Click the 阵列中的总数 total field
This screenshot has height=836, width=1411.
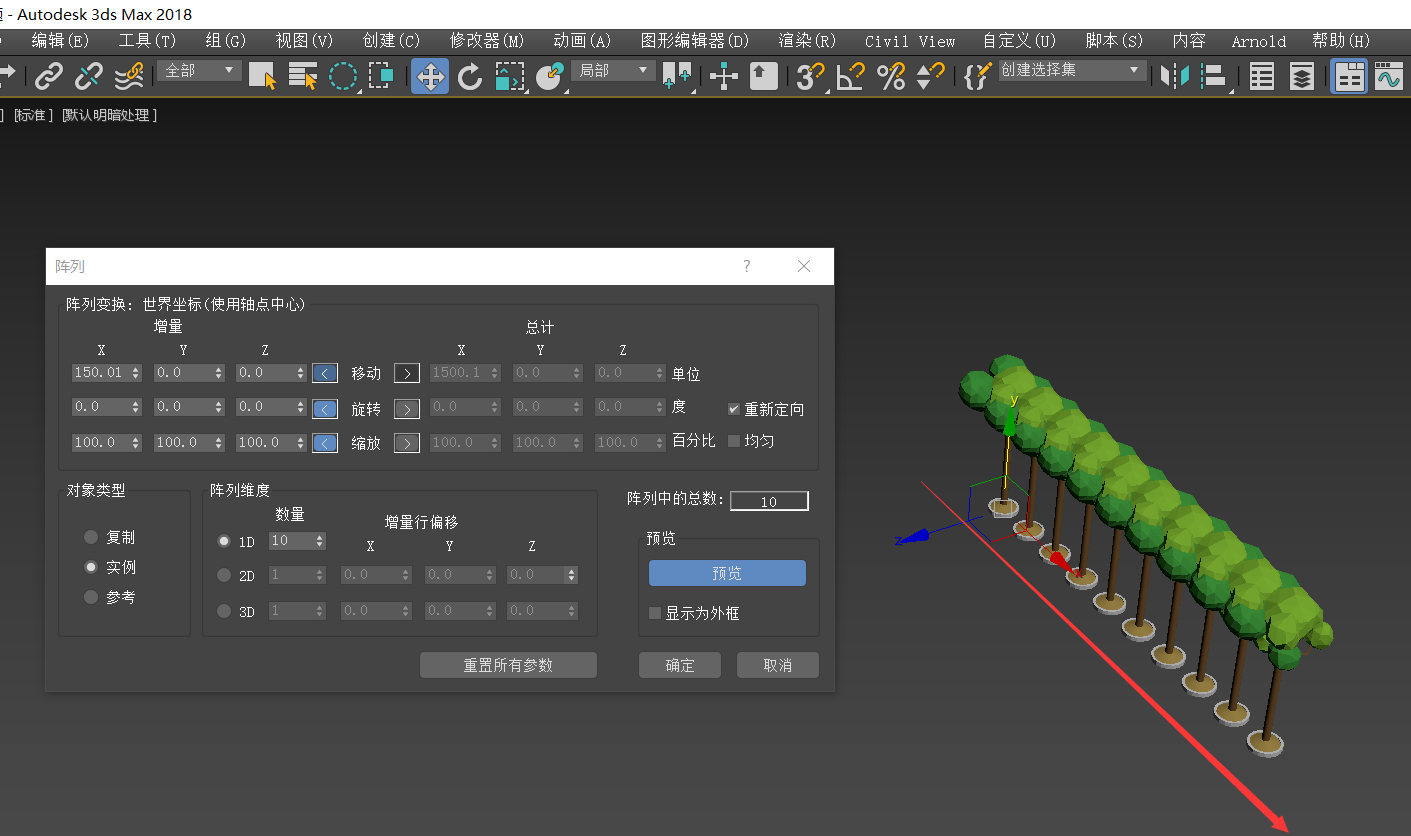(769, 501)
